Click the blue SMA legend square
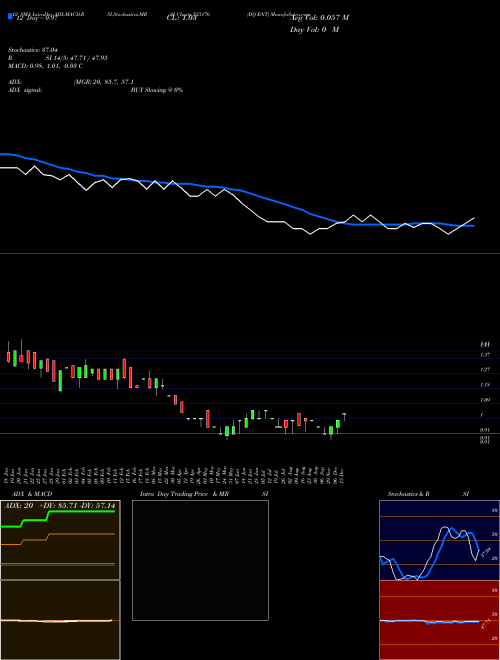 (10, 16)
